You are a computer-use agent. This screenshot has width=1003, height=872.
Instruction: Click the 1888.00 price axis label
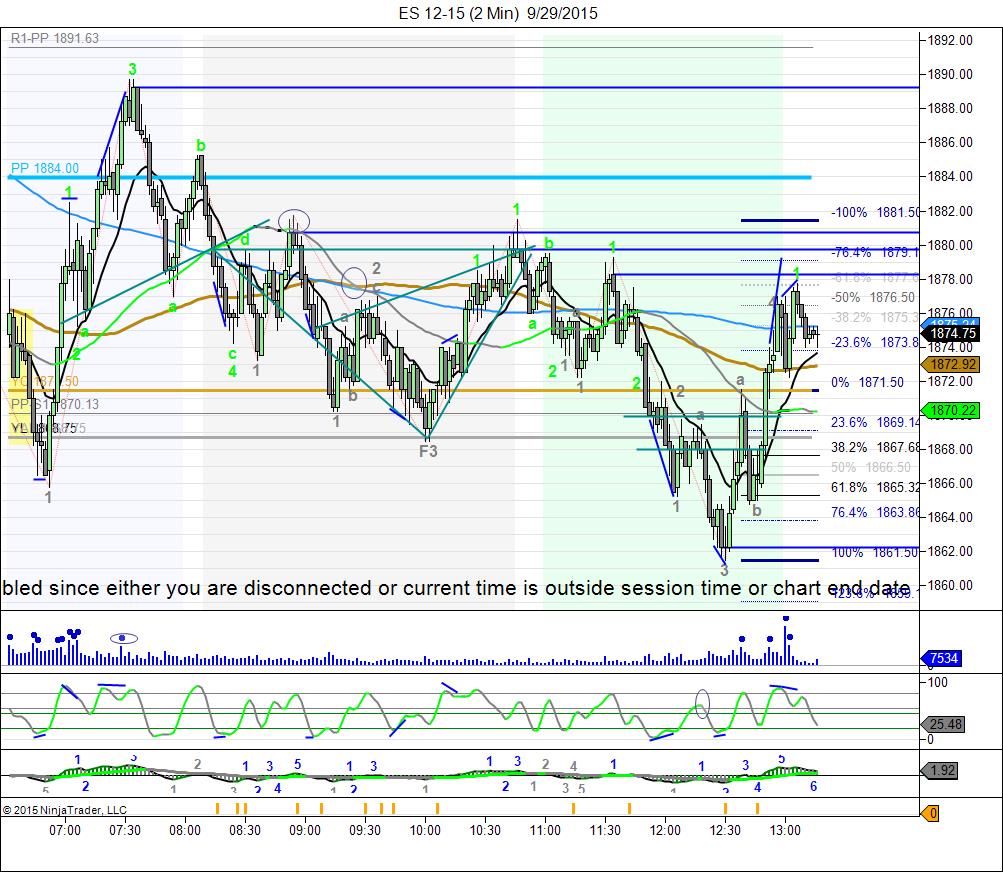(950, 108)
